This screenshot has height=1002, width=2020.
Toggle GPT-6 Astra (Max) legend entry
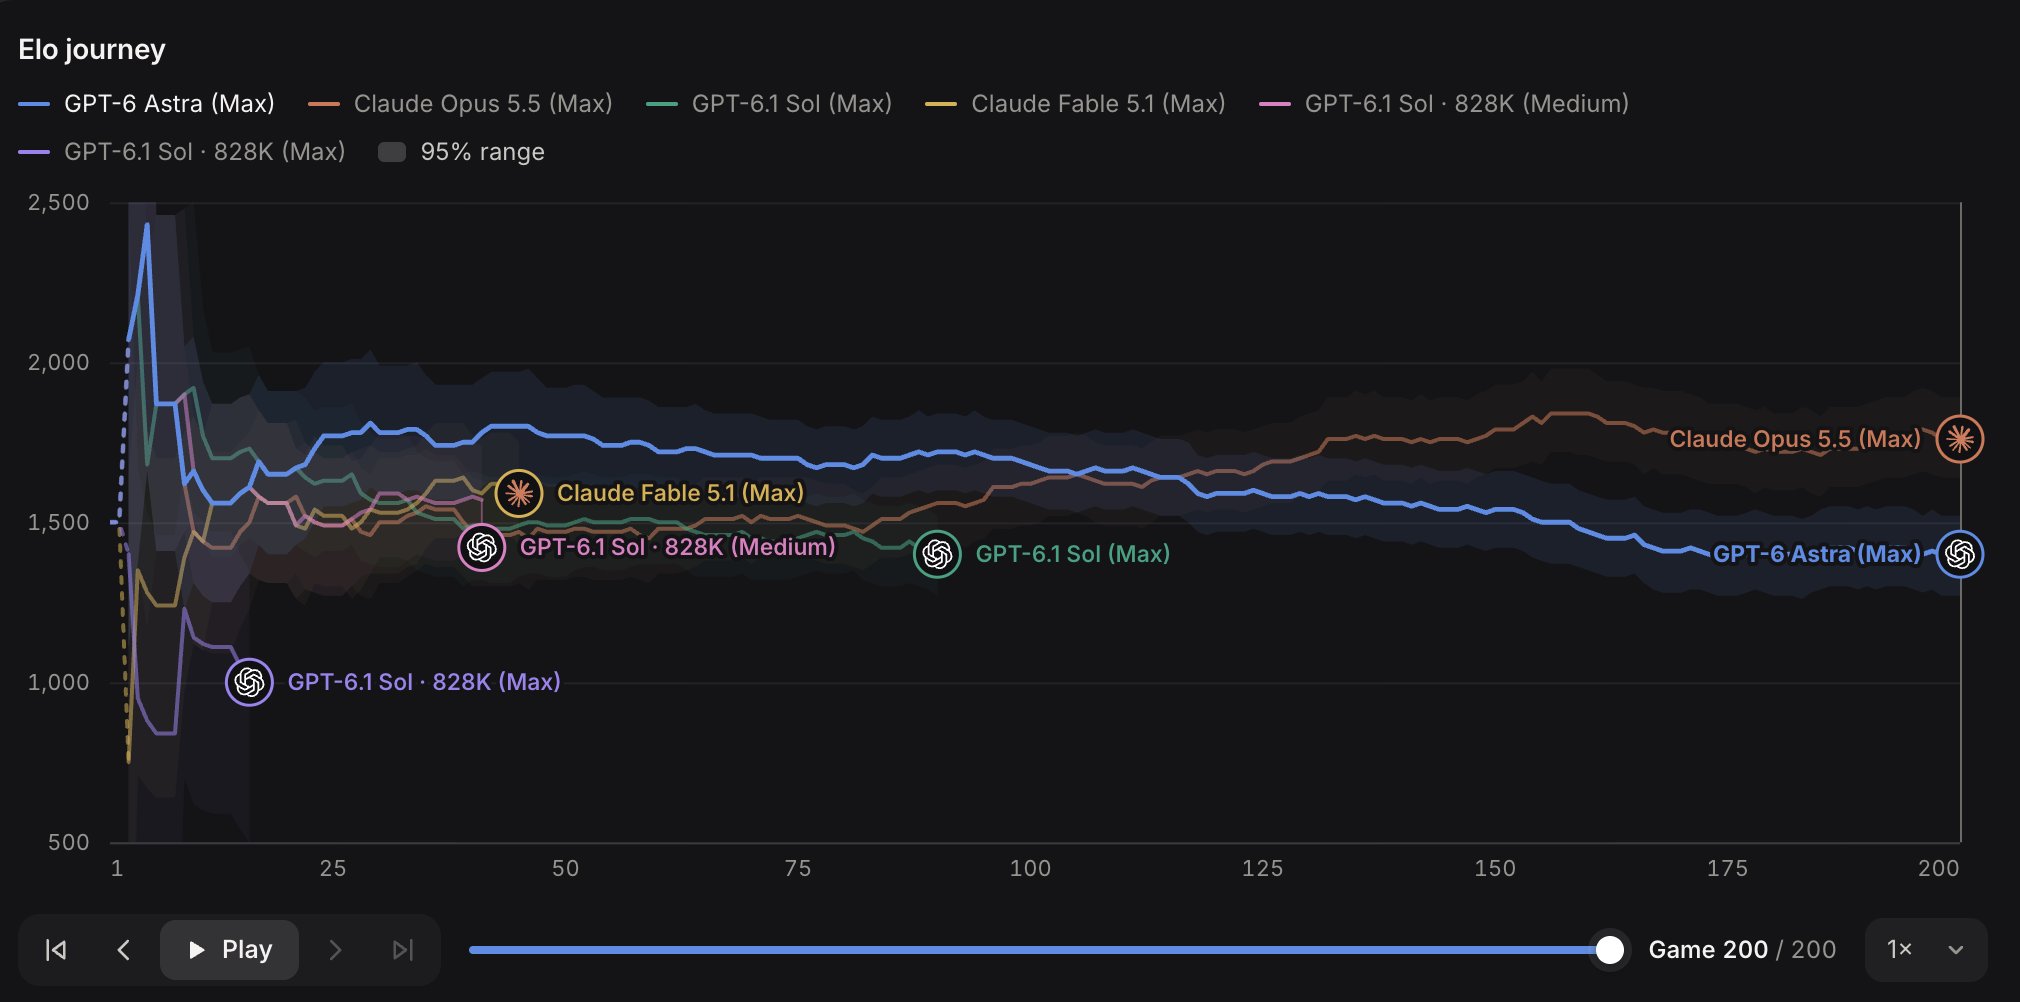click(146, 104)
